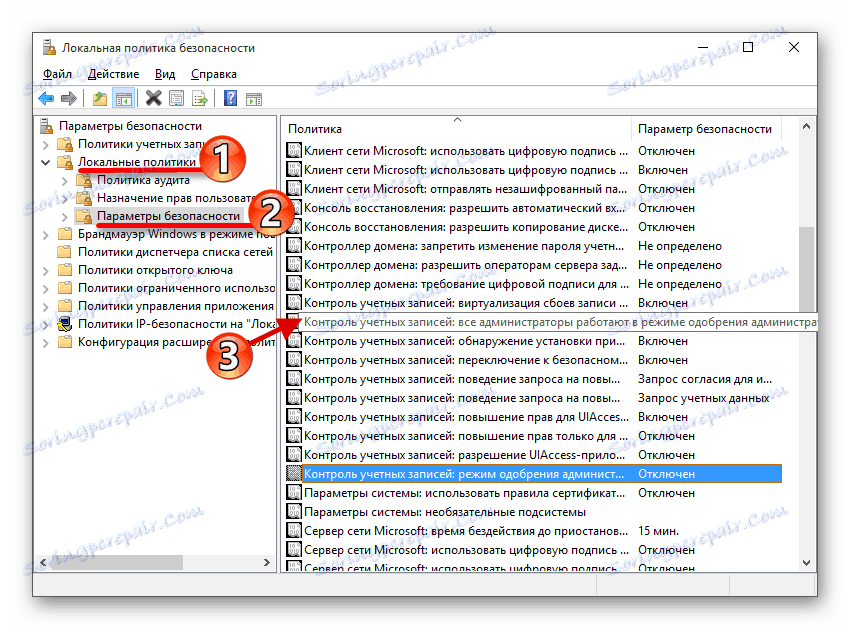Open Properties toolbar icon

click(x=177, y=99)
